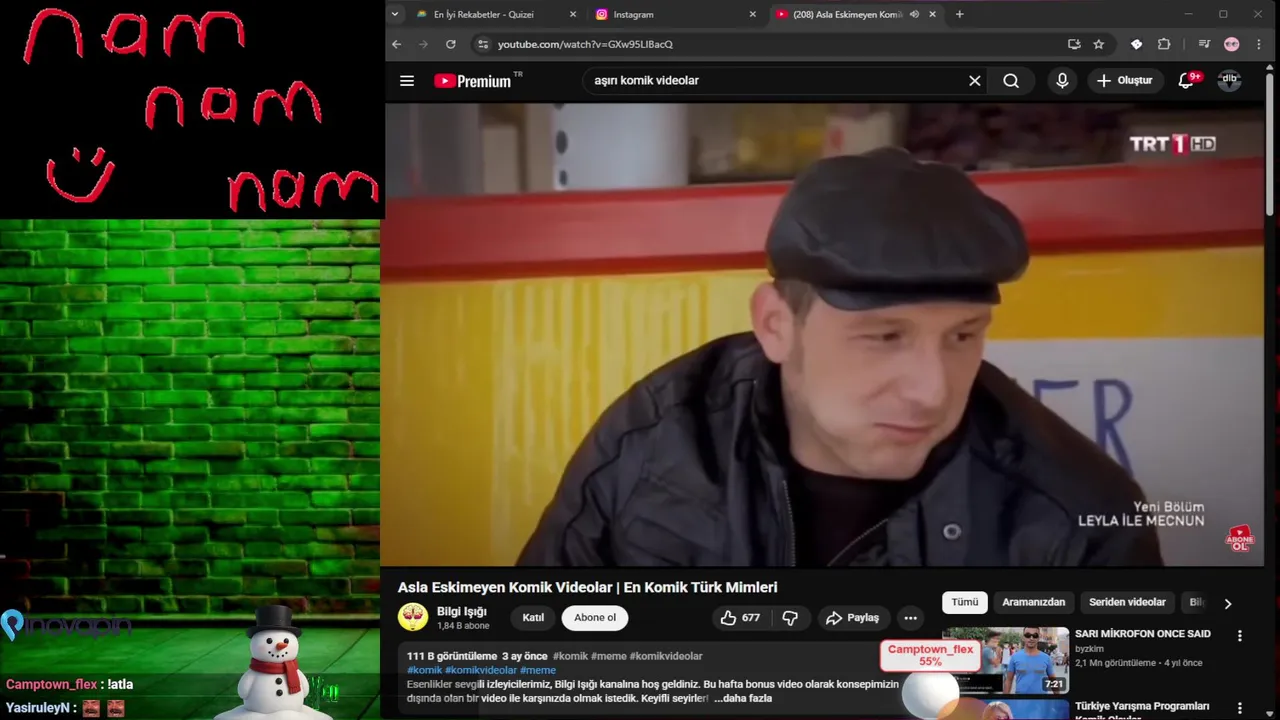The image size is (1280, 720).
Task: Open the SARI MİKROFON ONCE SAID video title
Action: click(1143, 634)
